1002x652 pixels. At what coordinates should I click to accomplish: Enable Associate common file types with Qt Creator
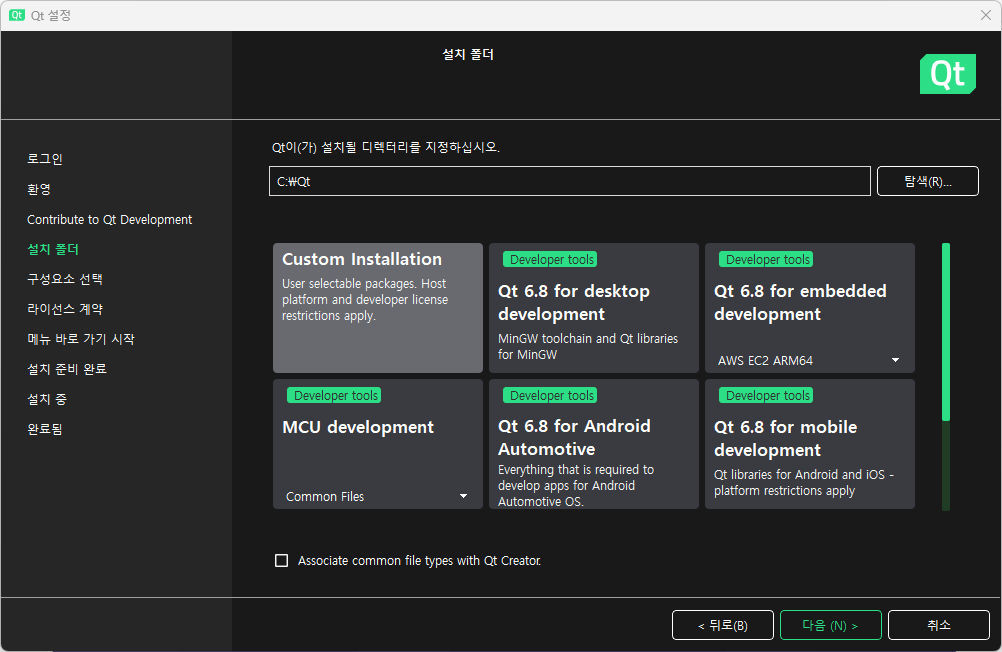[281, 561]
